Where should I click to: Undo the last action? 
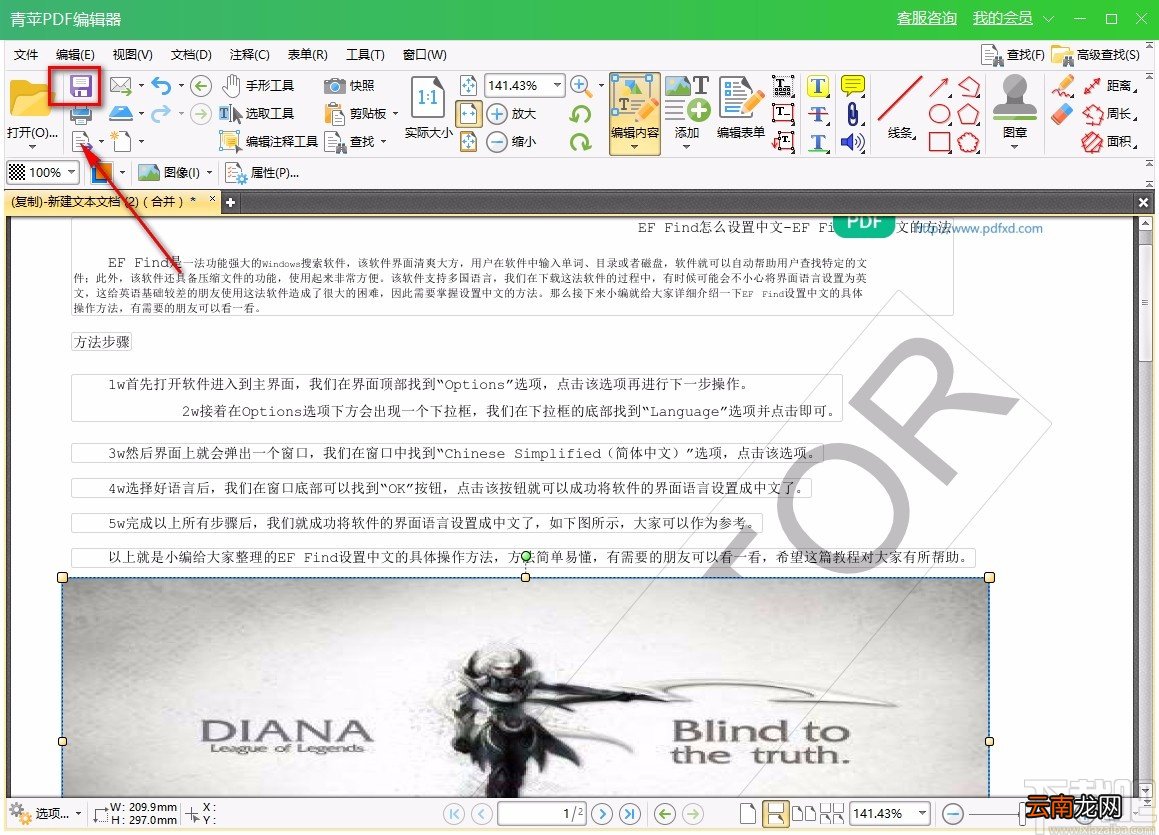click(x=161, y=85)
